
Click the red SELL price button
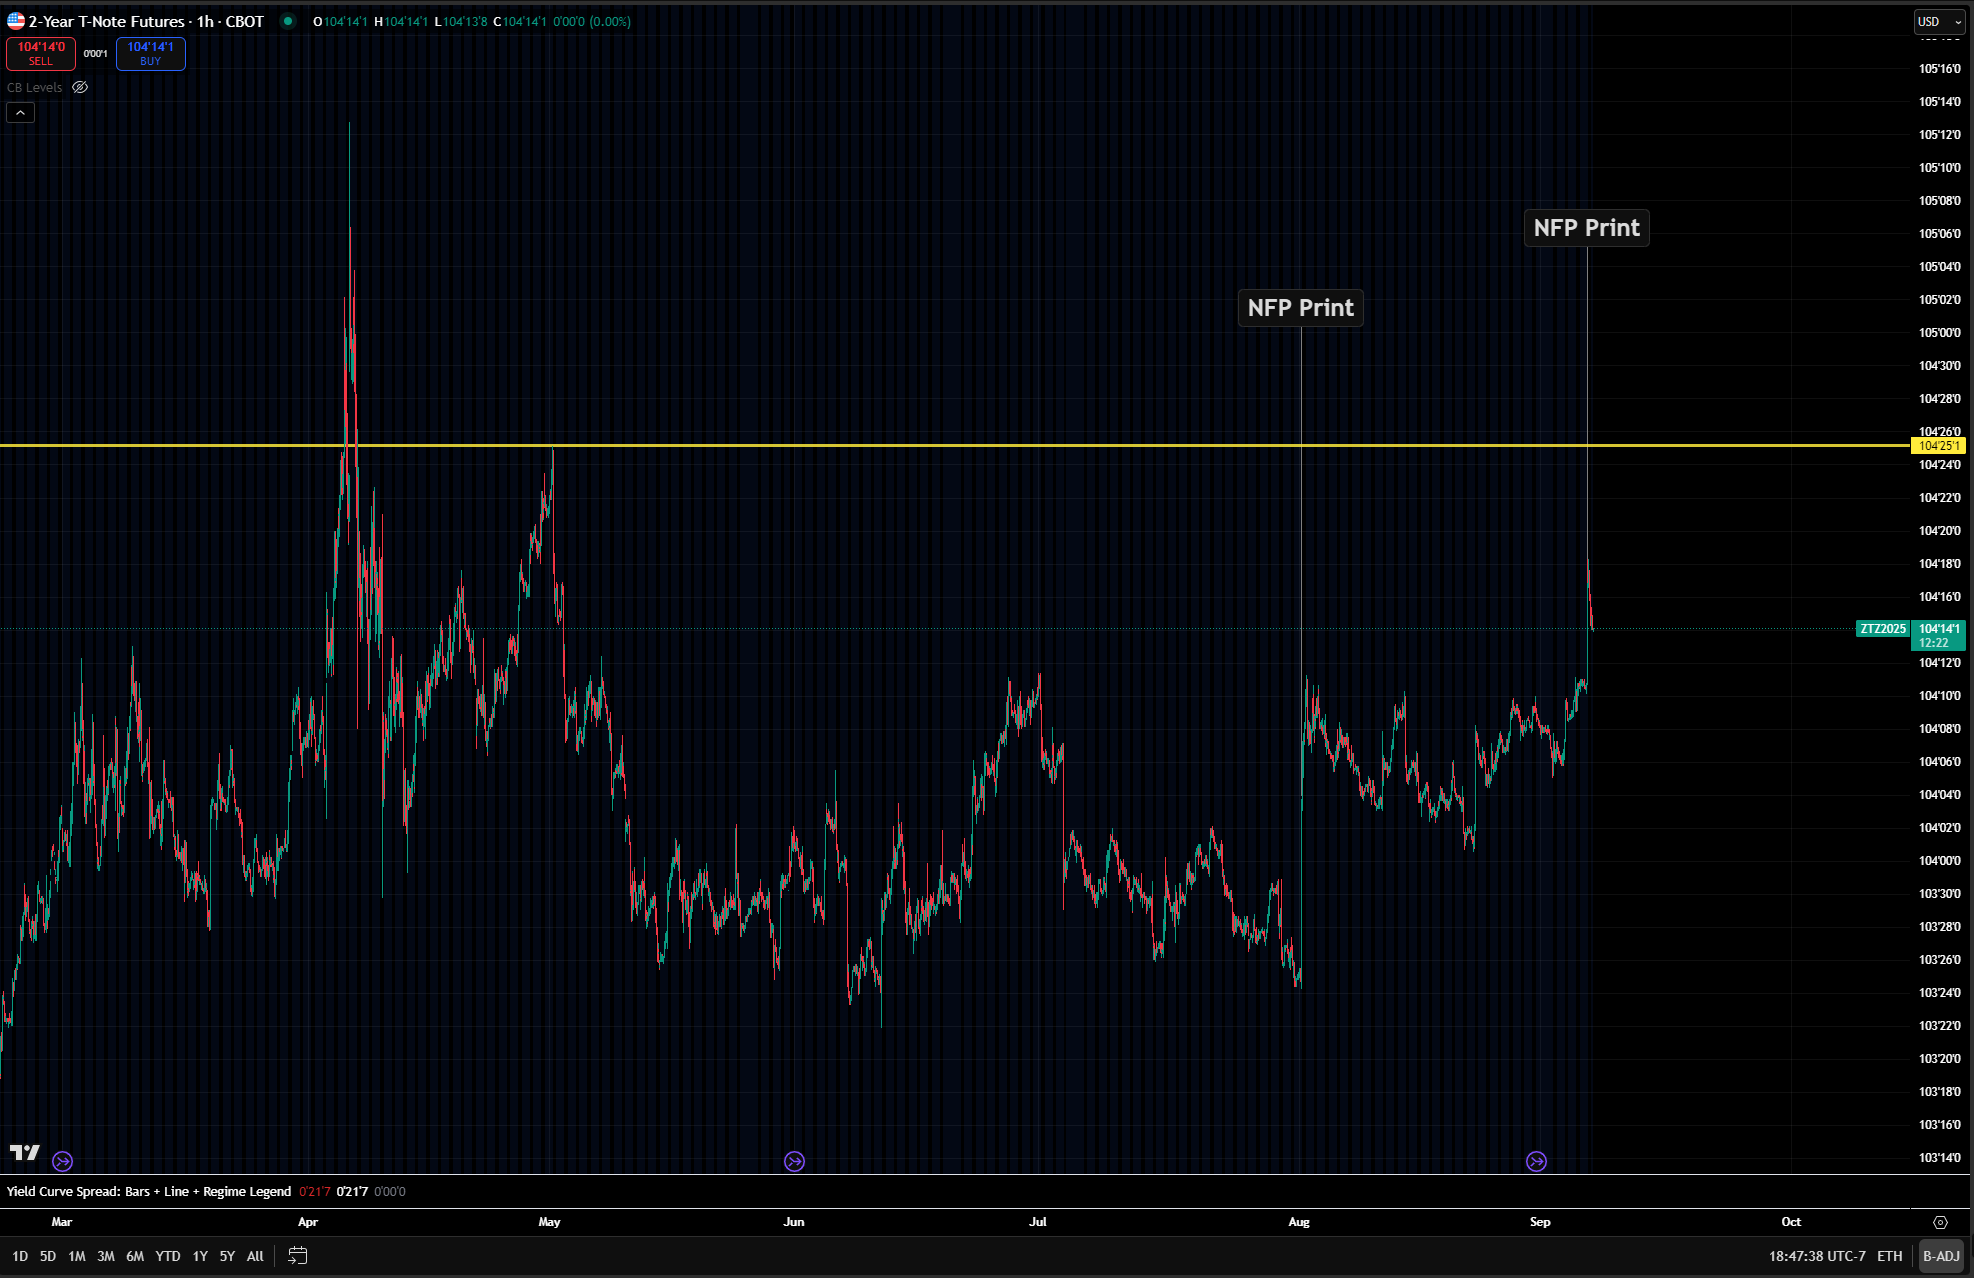click(41, 53)
